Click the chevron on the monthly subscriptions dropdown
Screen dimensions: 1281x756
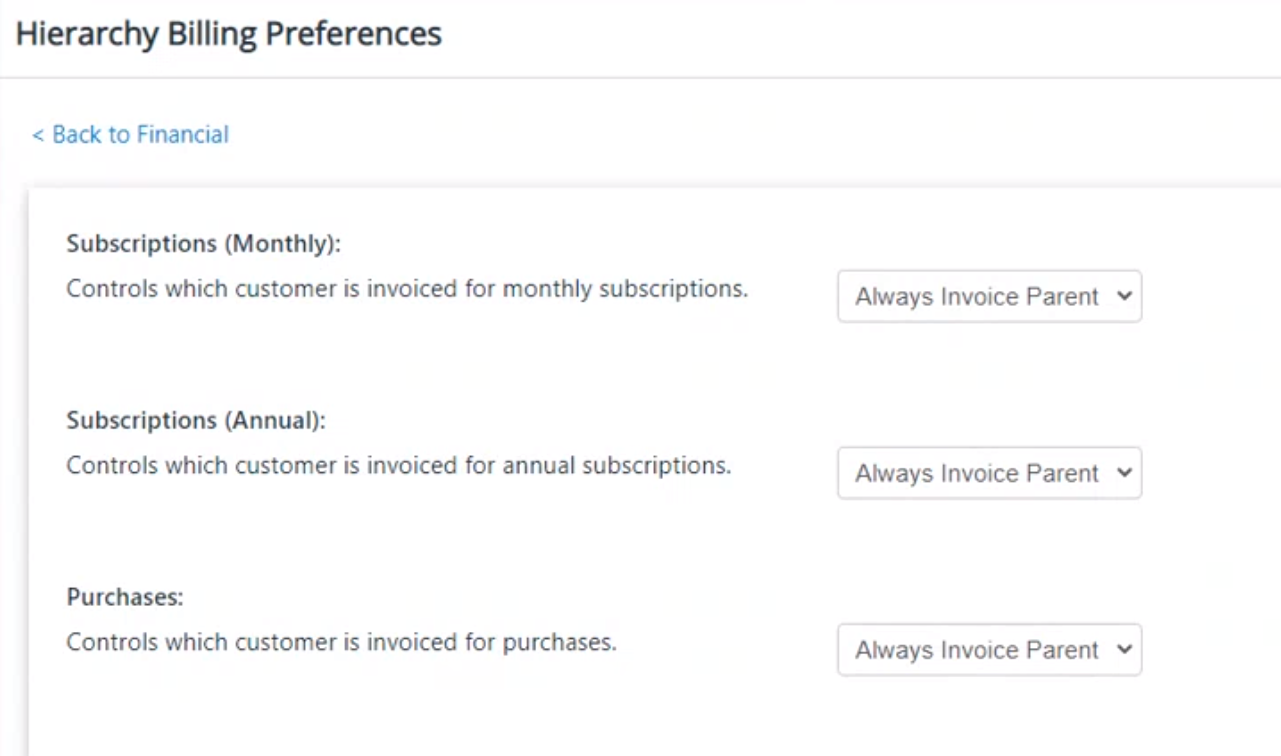pos(1123,296)
